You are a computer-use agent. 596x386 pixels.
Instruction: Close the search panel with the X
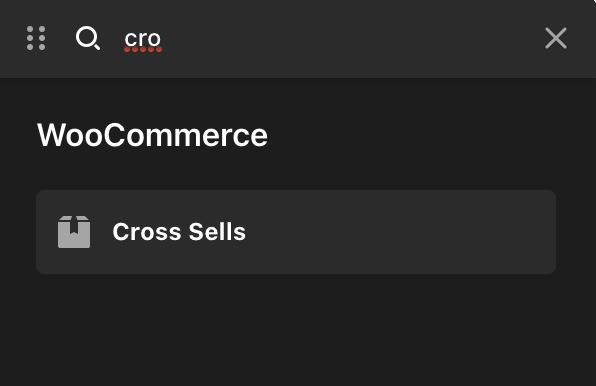(556, 38)
